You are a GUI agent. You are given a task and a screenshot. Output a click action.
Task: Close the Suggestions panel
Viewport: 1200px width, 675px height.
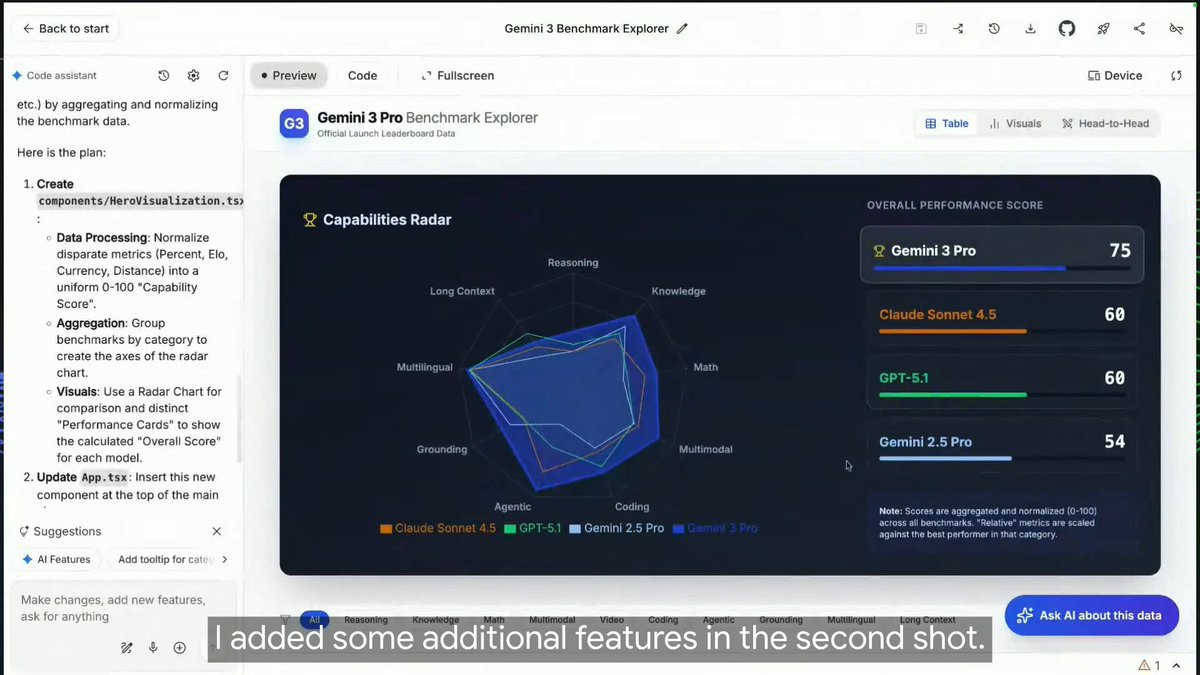point(217,531)
